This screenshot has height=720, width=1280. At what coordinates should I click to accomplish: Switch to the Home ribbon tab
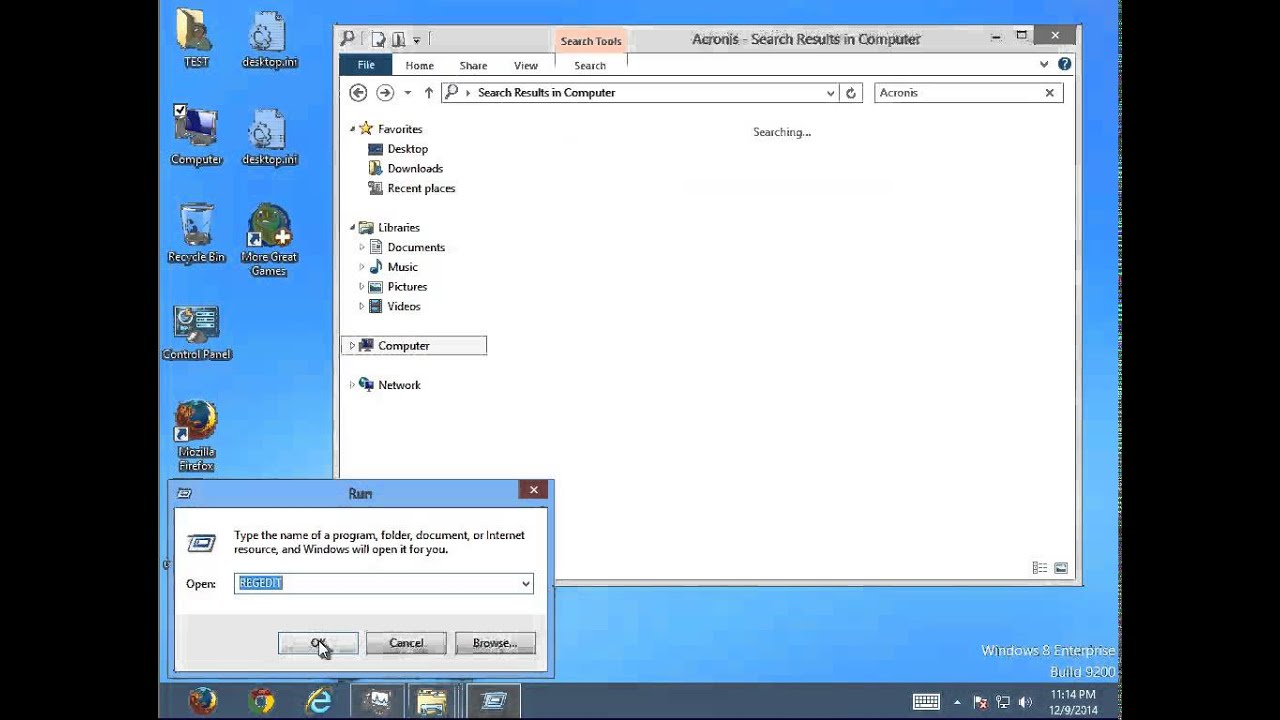coord(419,65)
